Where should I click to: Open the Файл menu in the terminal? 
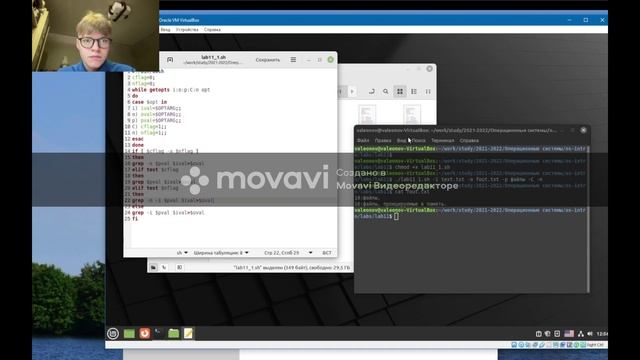[x=363, y=140]
